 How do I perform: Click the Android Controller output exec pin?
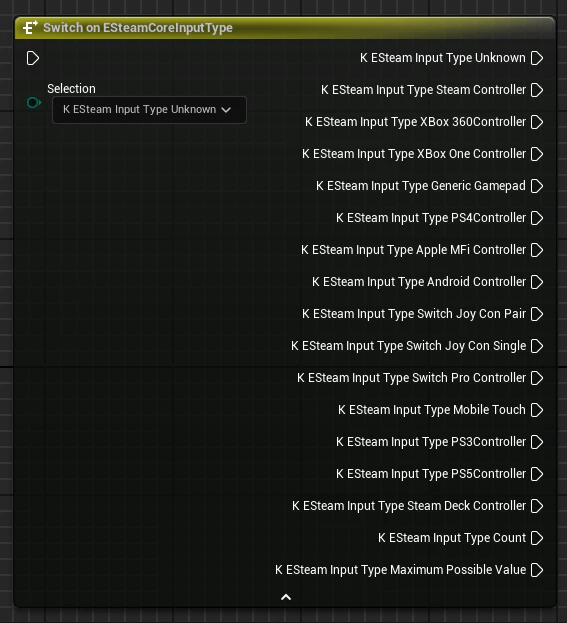(x=537, y=282)
